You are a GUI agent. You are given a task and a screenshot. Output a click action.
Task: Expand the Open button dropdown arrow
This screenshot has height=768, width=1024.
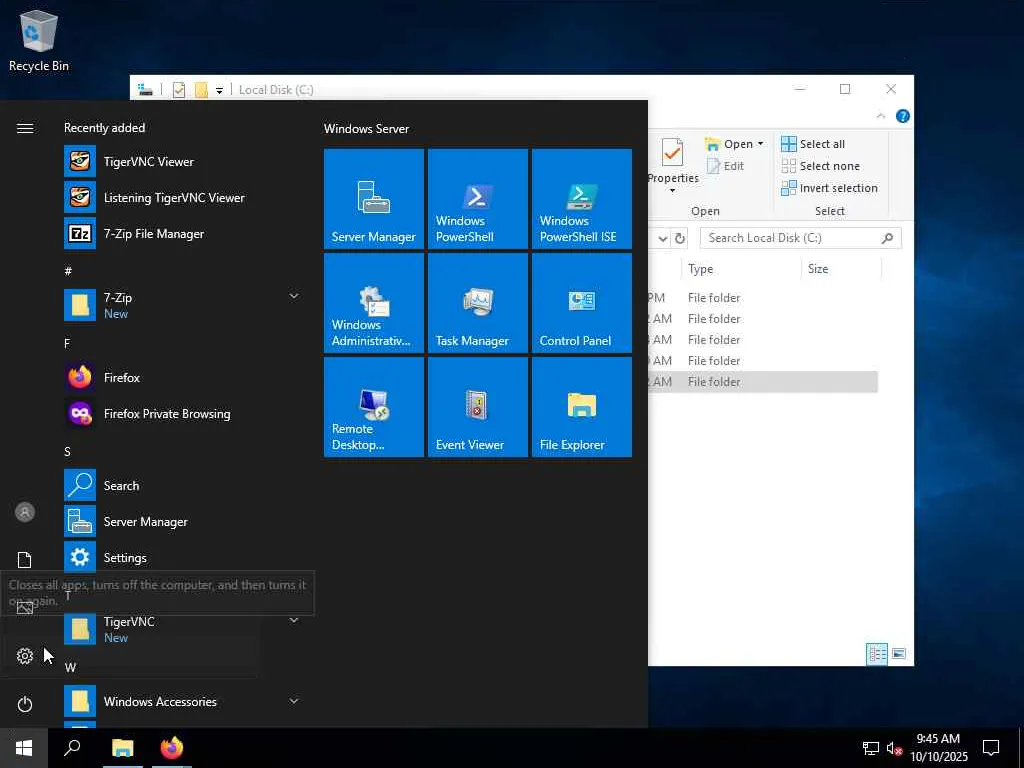pyautogui.click(x=760, y=144)
